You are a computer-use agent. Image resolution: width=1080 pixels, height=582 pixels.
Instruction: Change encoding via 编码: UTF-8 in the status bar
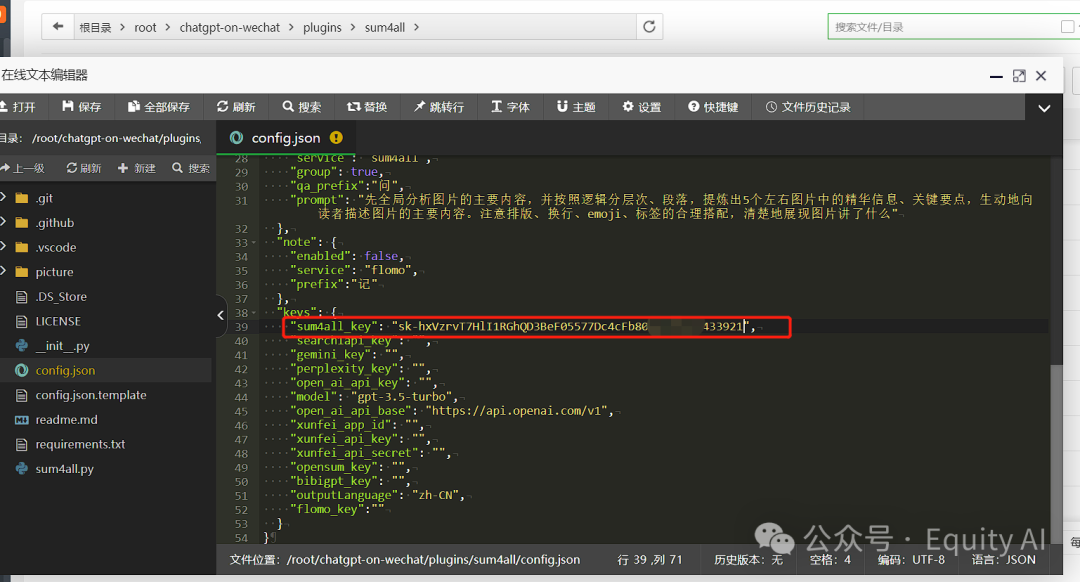click(x=911, y=560)
